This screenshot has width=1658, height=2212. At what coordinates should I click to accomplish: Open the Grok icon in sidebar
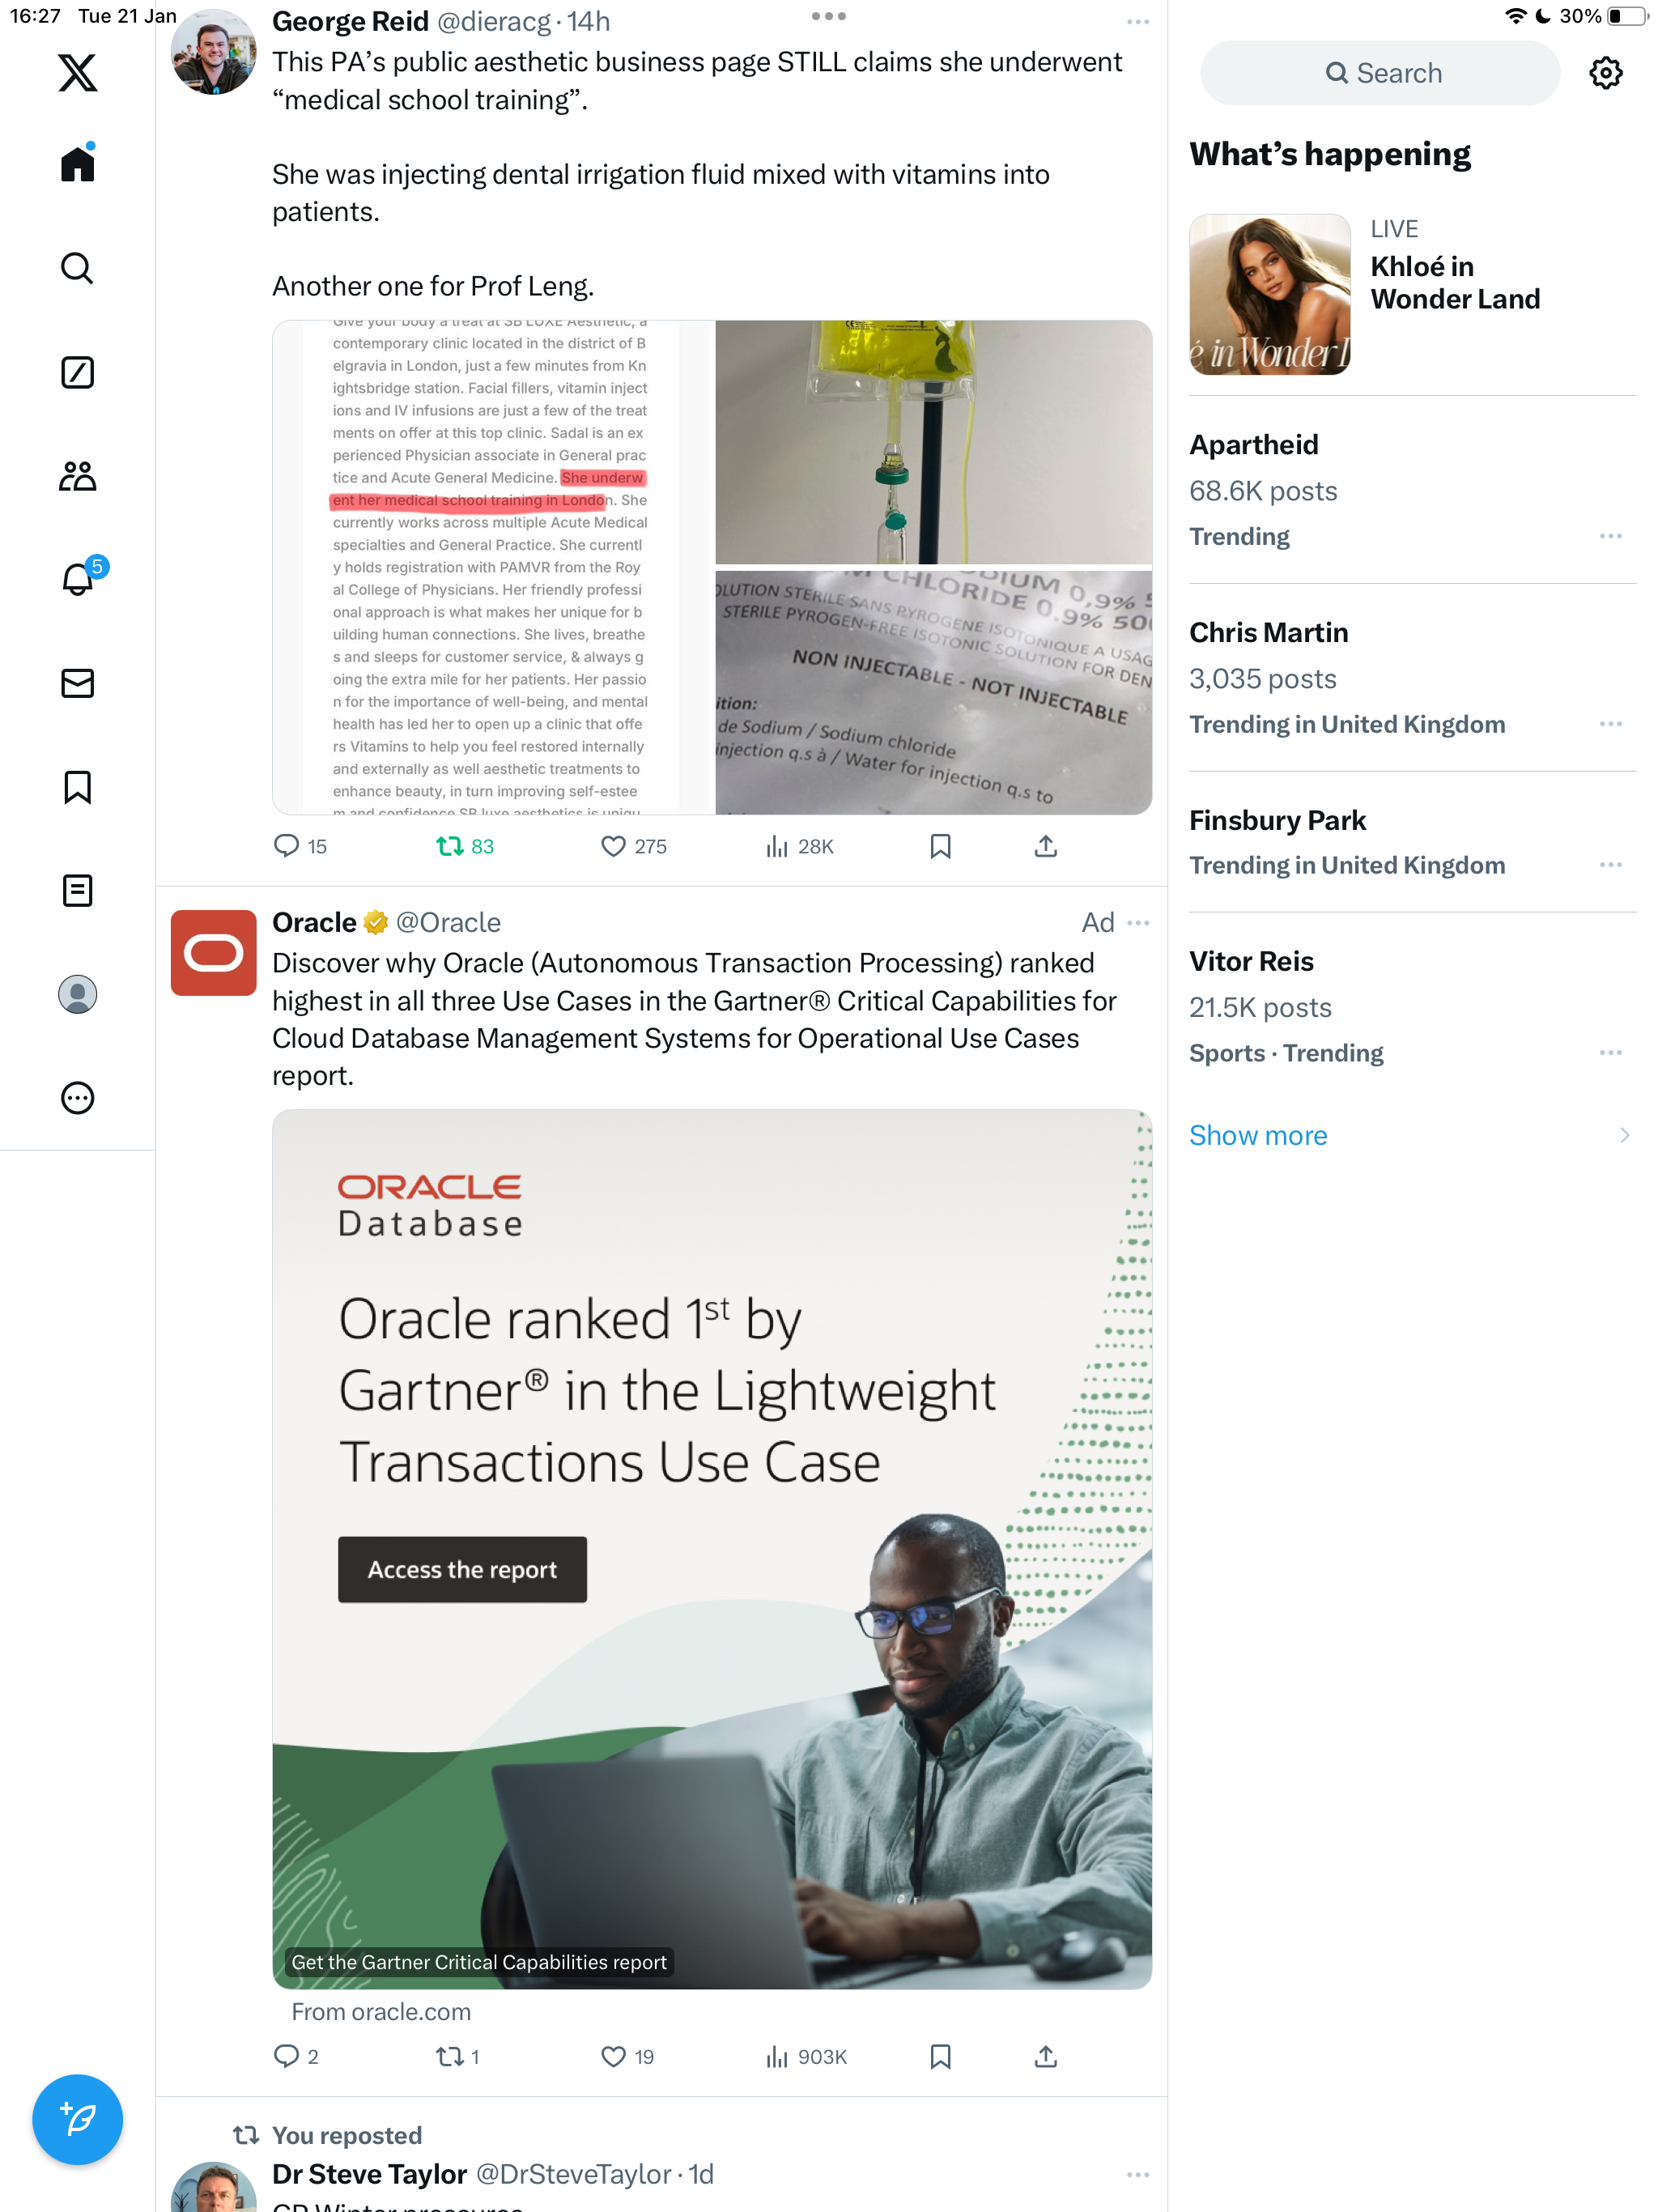(x=77, y=372)
